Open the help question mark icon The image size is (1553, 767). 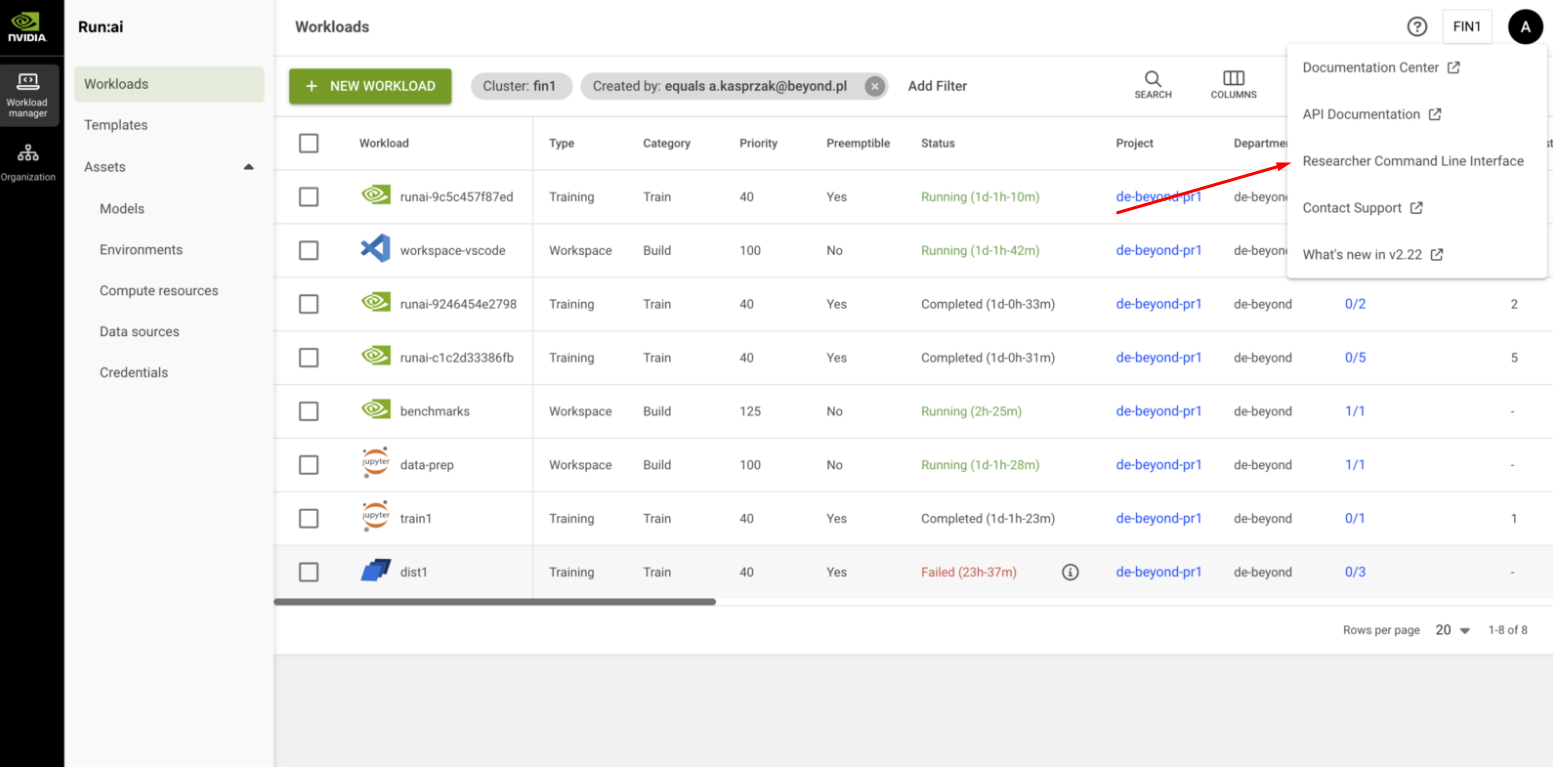(x=1417, y=27)
